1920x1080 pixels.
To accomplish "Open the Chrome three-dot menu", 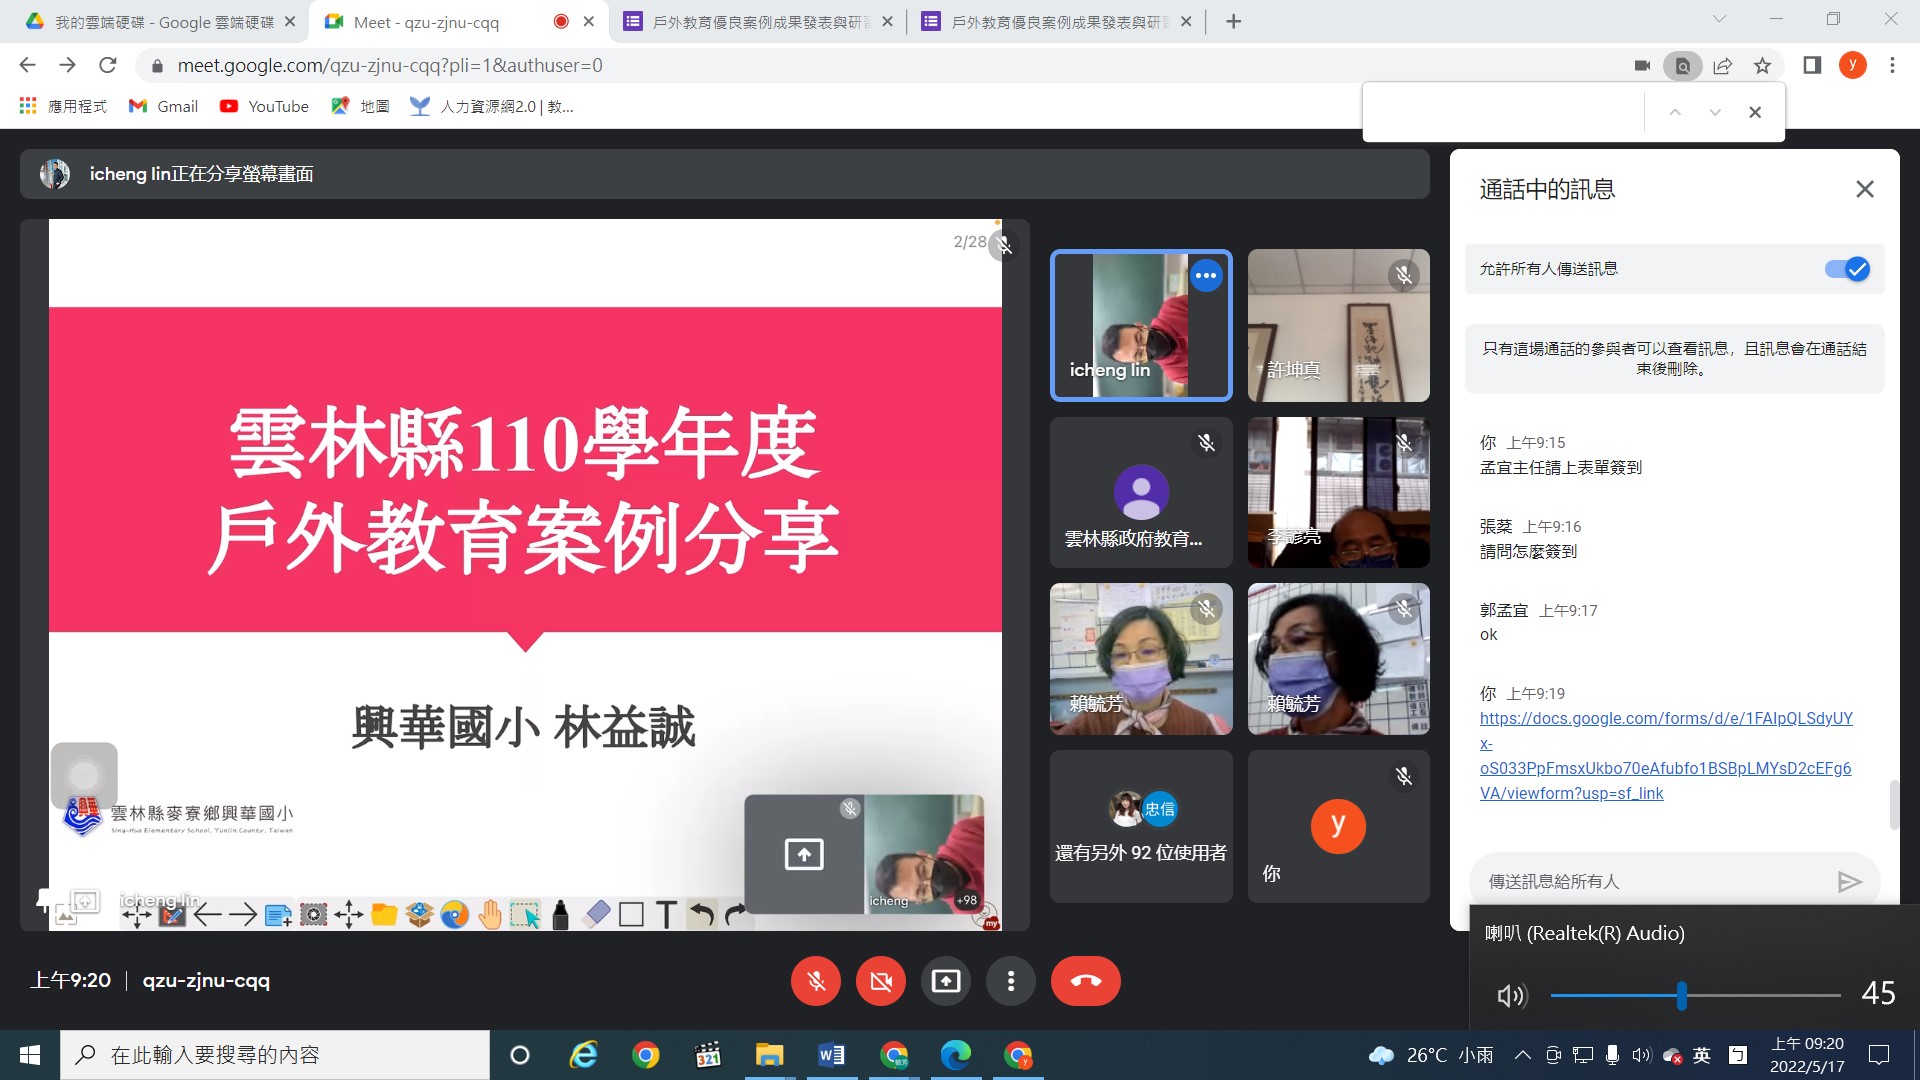I will [x=1892, y=65].
